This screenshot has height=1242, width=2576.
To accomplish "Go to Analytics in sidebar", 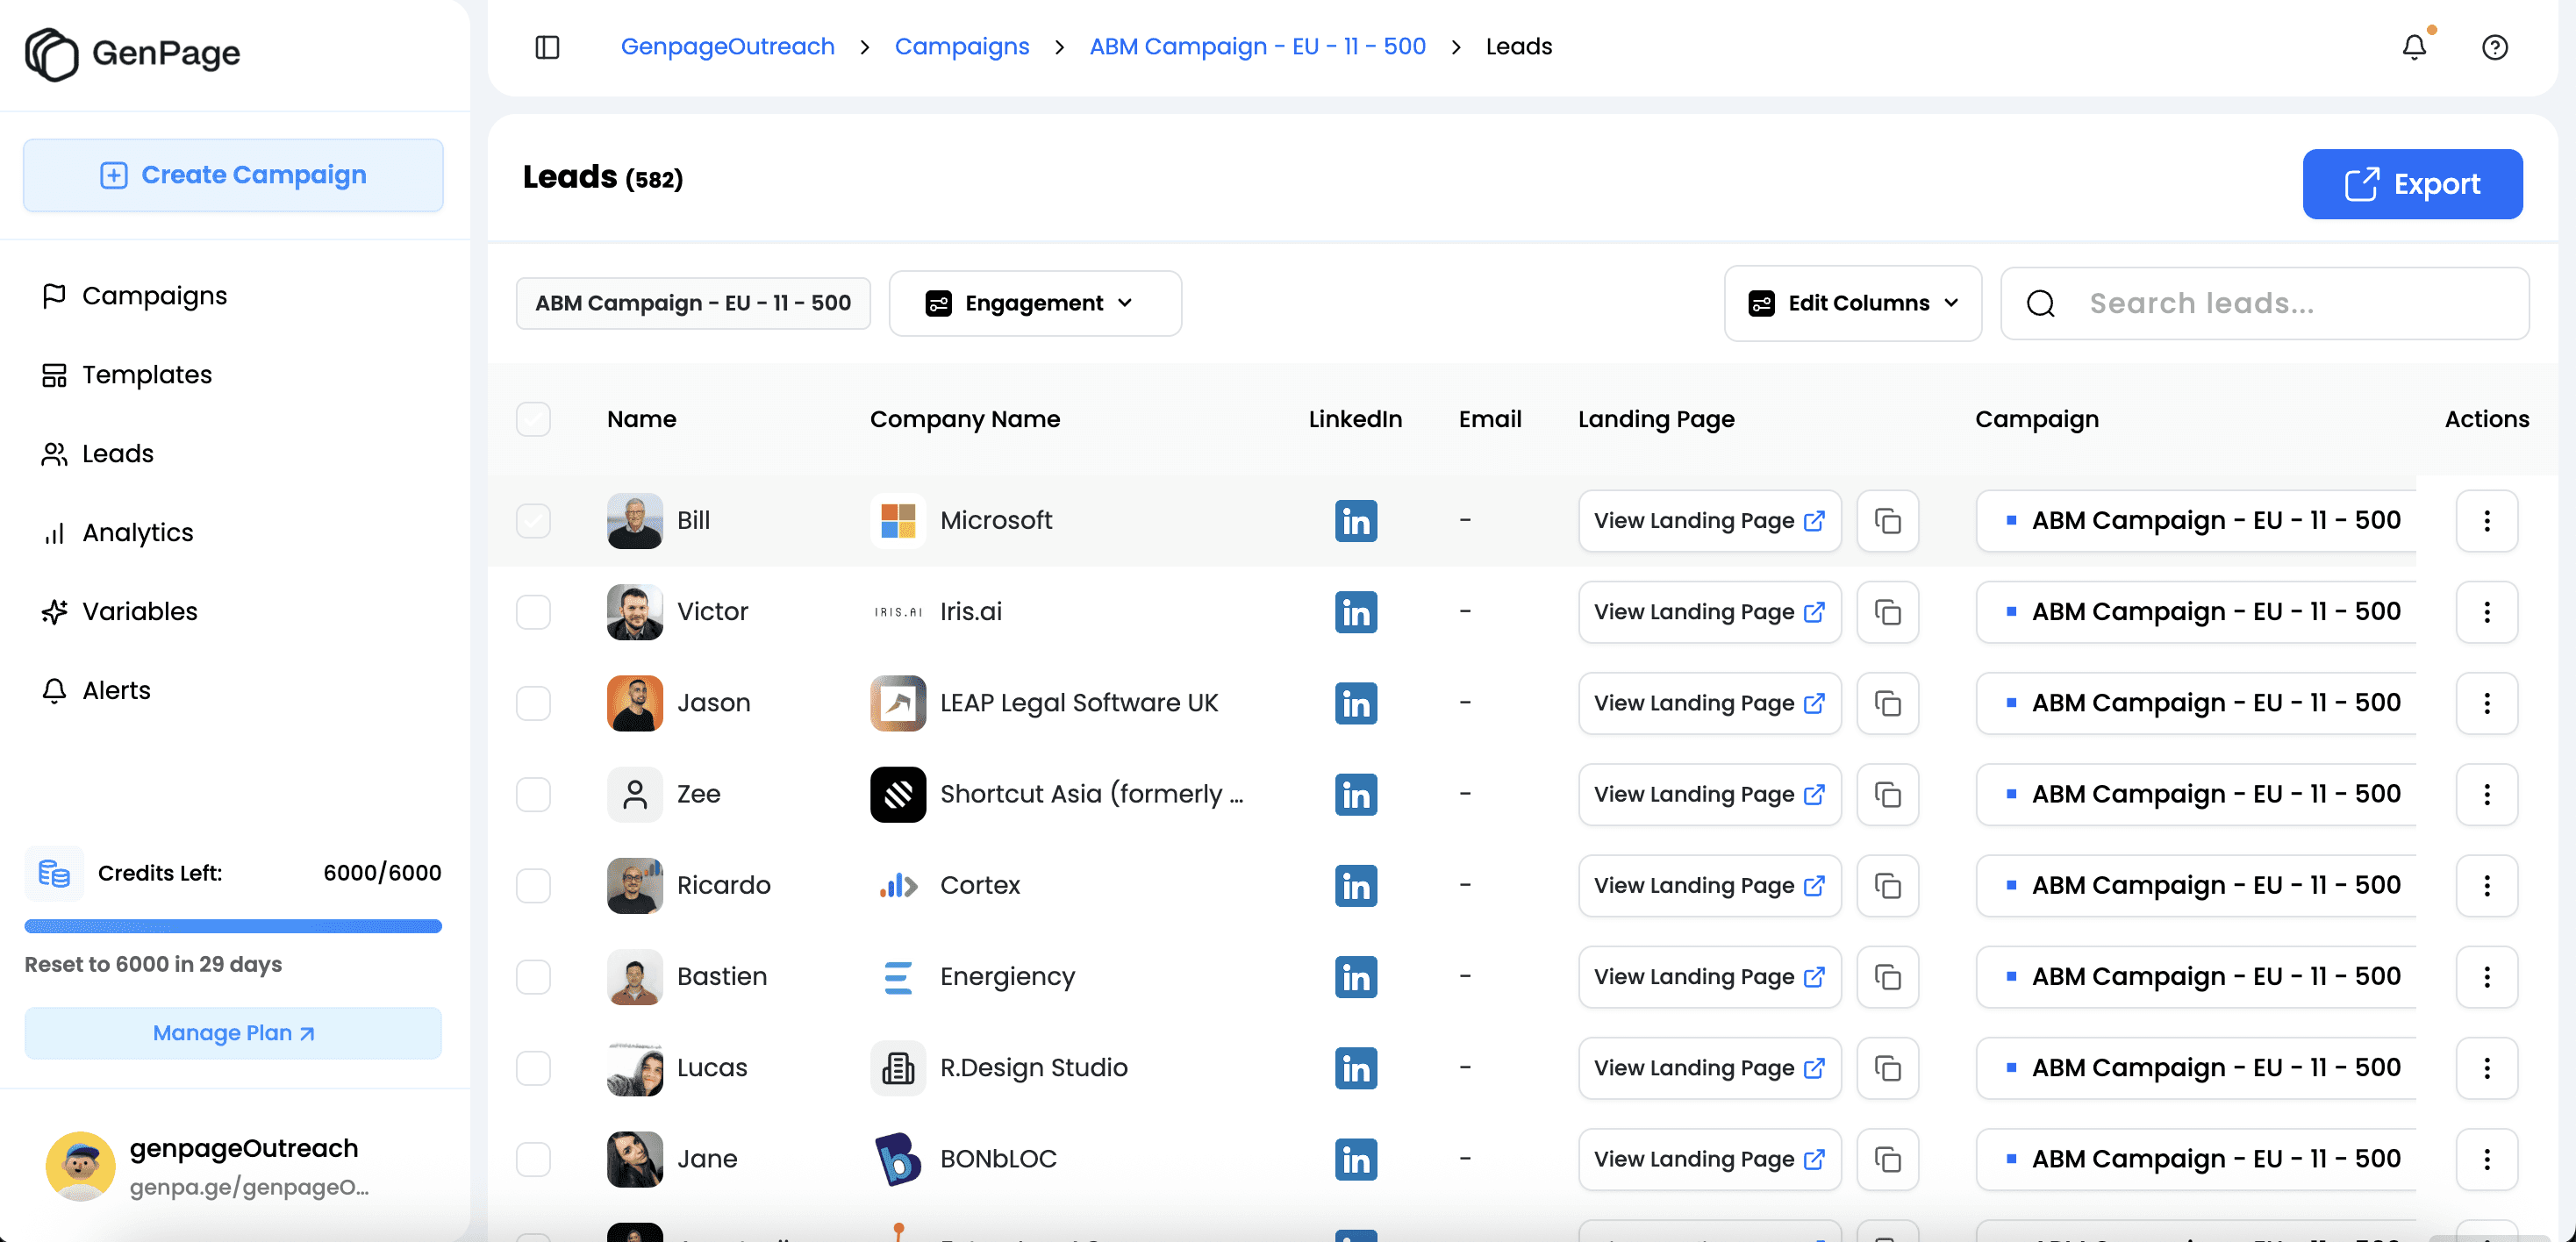I will tap(137, 533).
